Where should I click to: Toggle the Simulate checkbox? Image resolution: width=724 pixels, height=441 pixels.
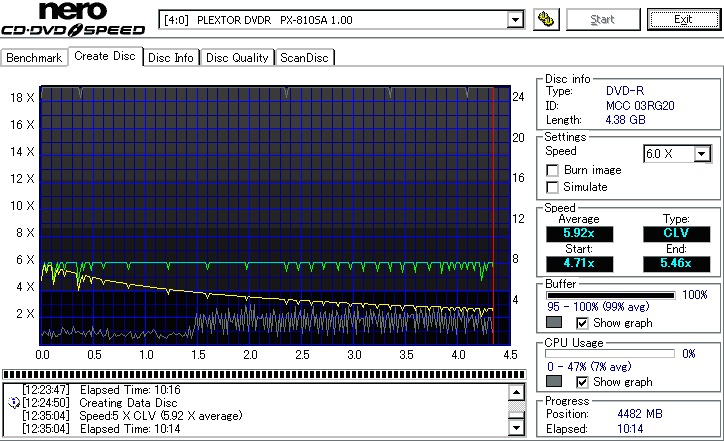tap(553, 187)
